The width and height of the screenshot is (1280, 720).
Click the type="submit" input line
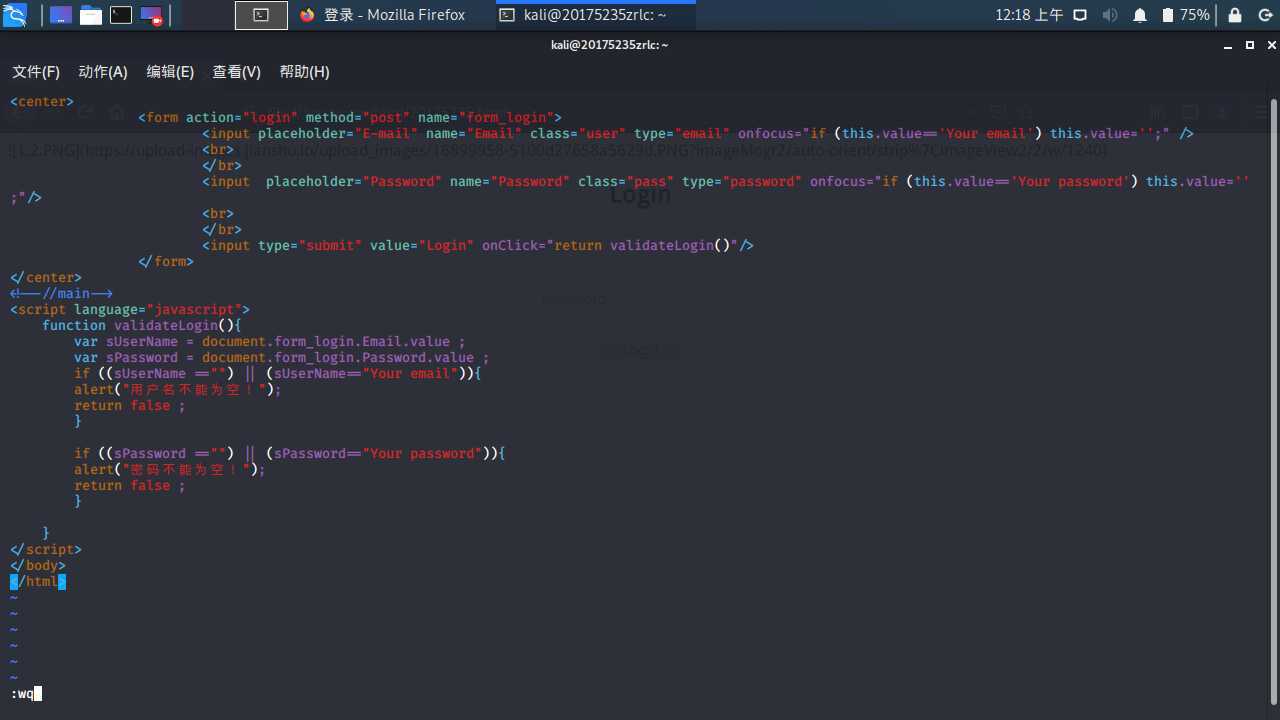478,245
